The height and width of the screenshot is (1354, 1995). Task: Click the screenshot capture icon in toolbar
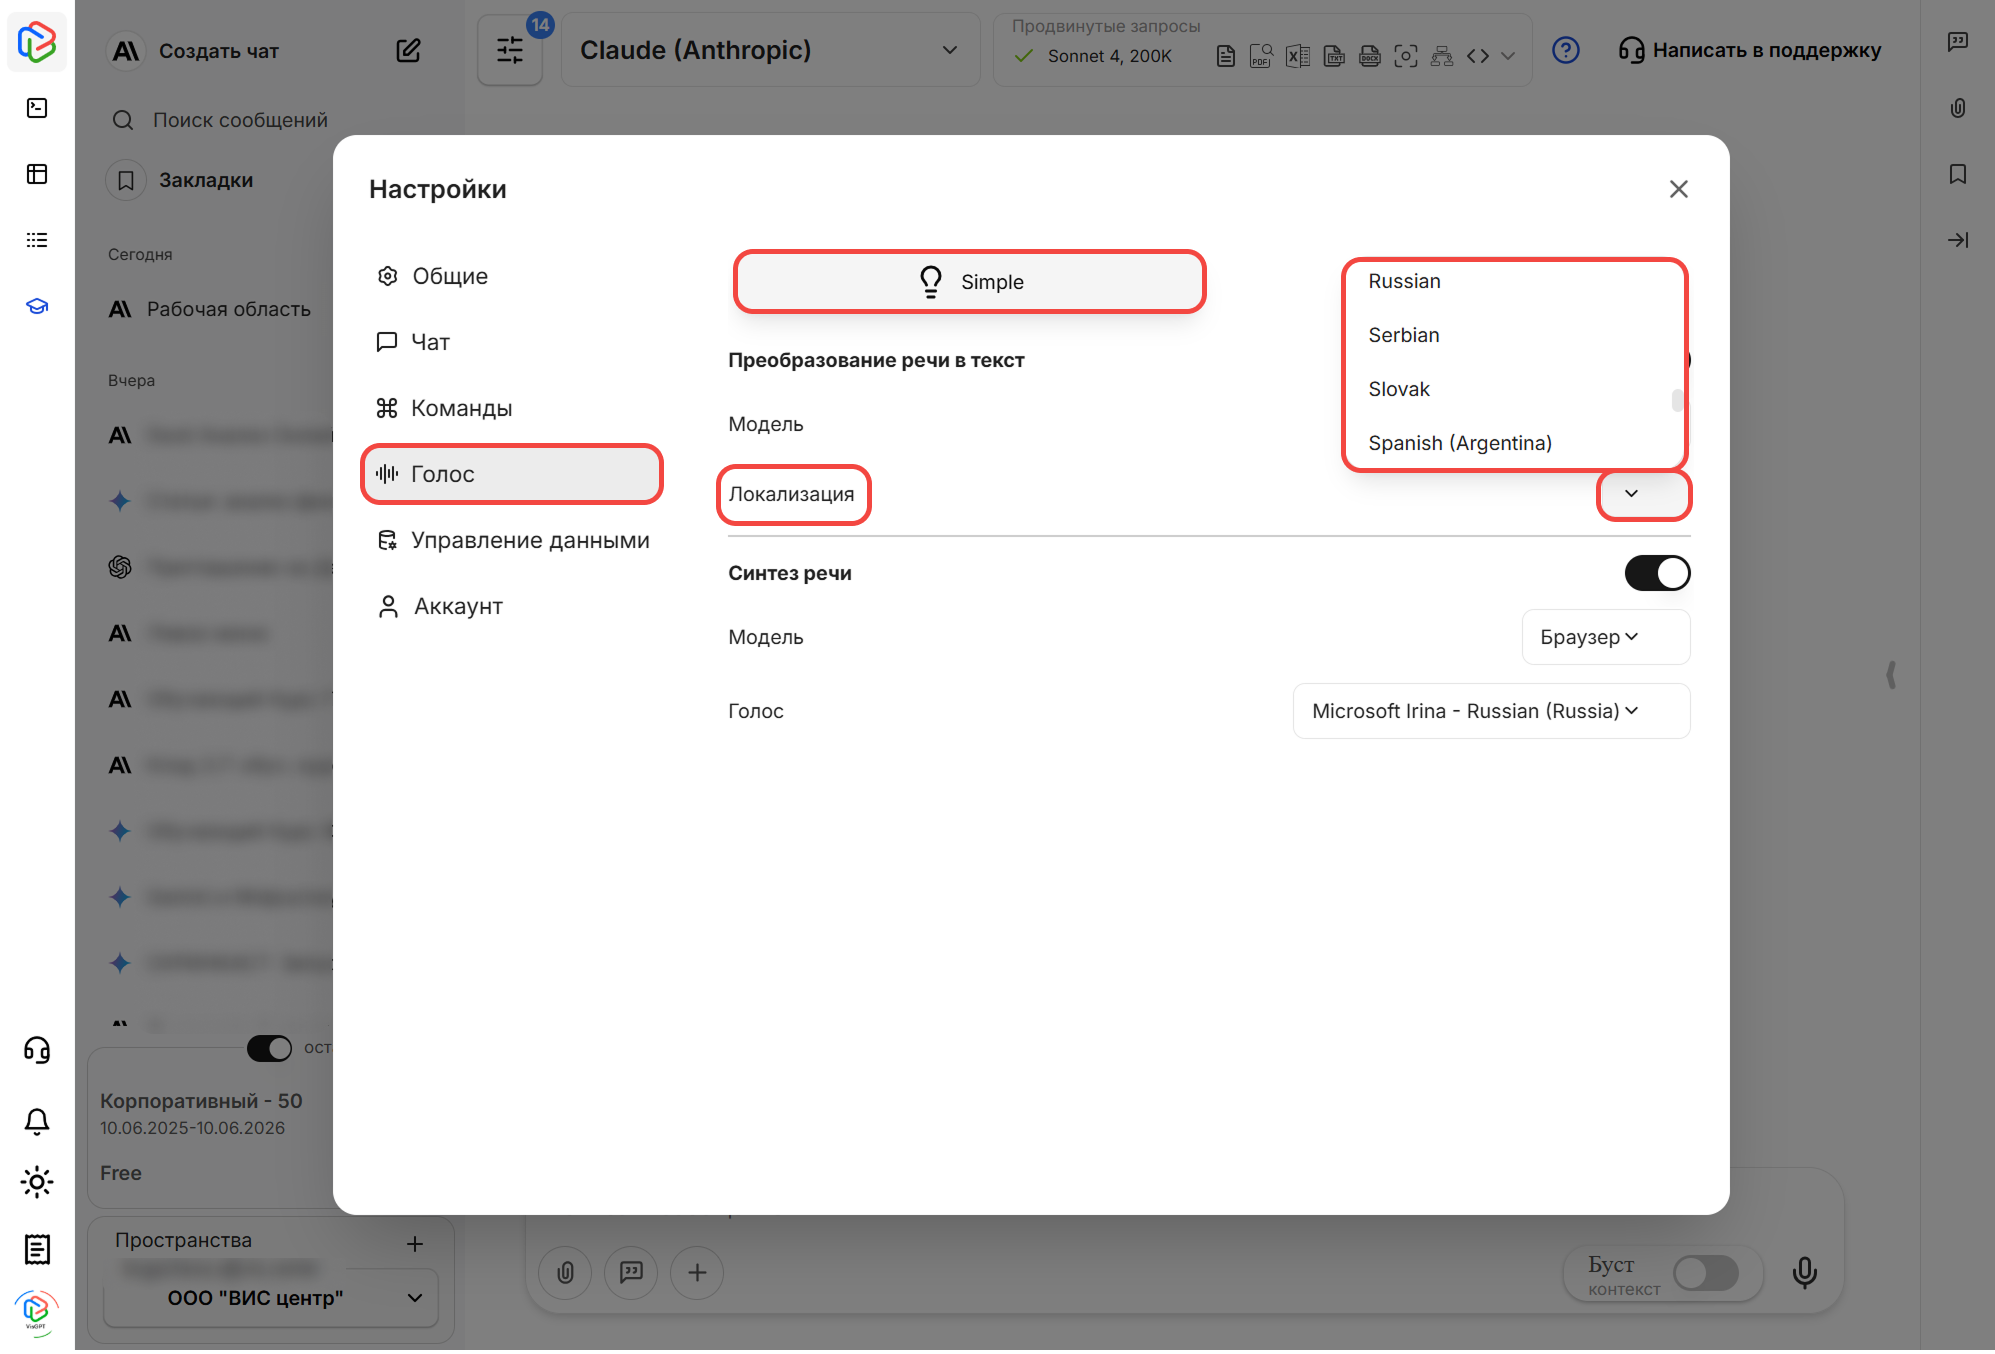1406,56
